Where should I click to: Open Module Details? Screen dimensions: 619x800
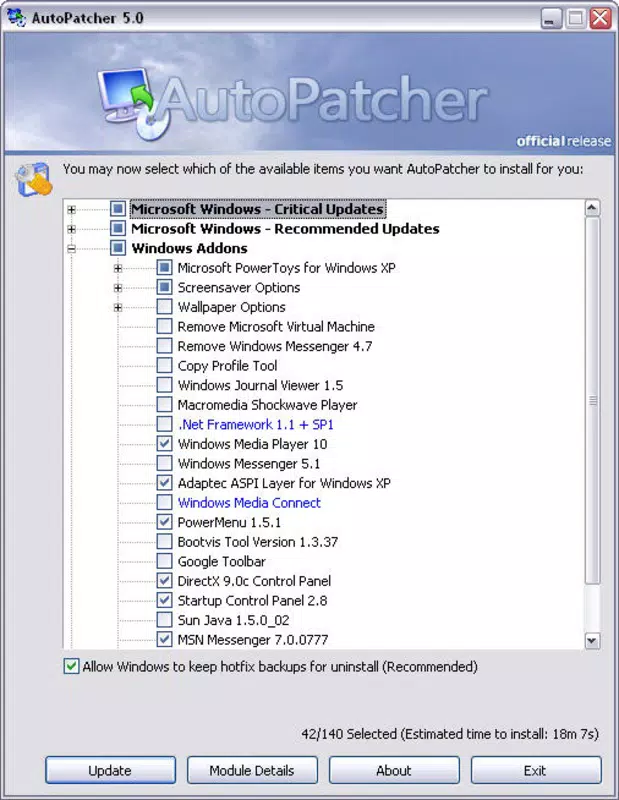pyautogui.click(x=252, y=770)
